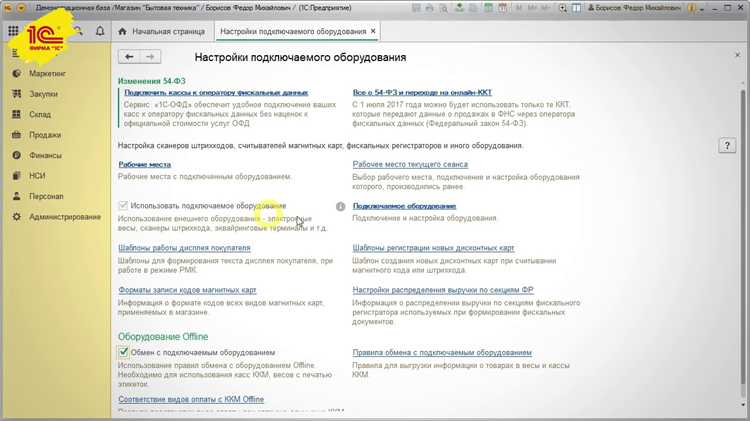Open Подключить кассы к оператору фискальных данных link

coord(216,92)
